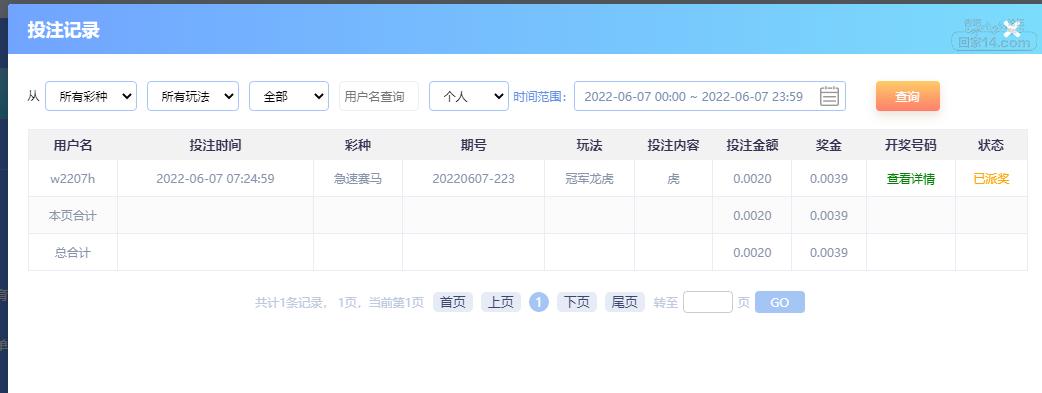Jump to 尾页 last page
Viewport: 1042px width, 393px height.
click(625, 303)
